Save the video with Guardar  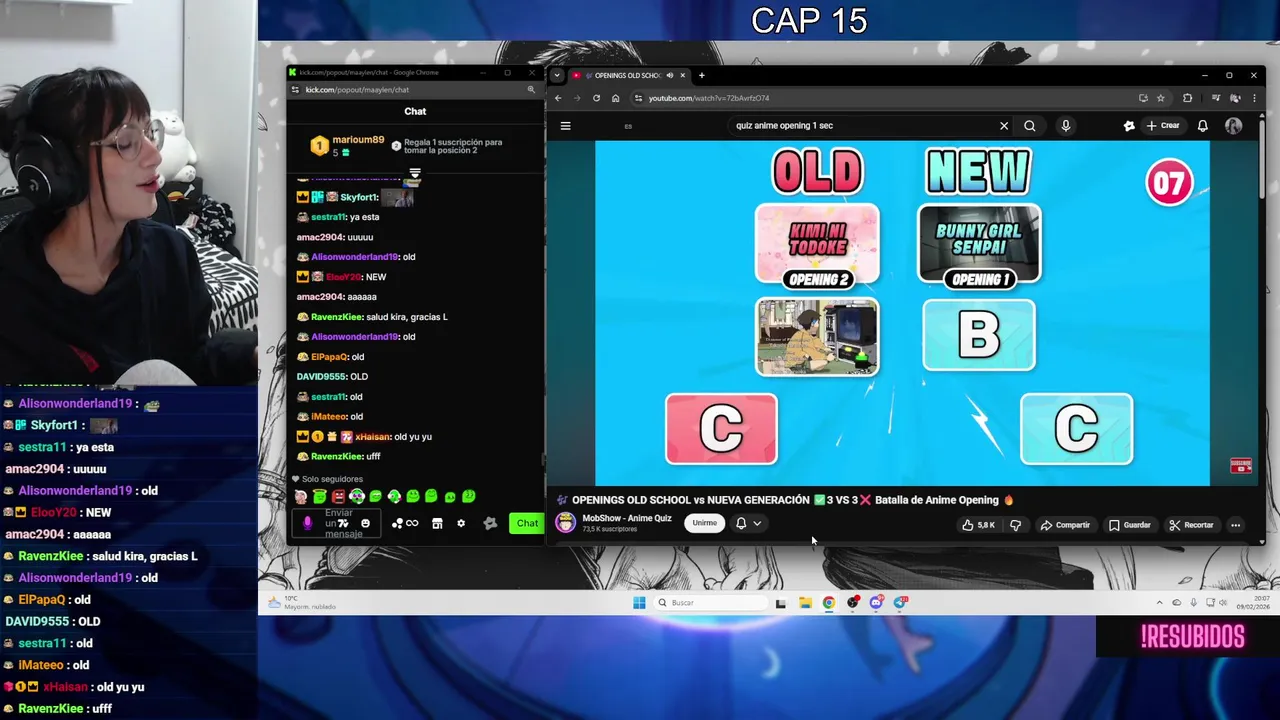(x=1129, y=525)
